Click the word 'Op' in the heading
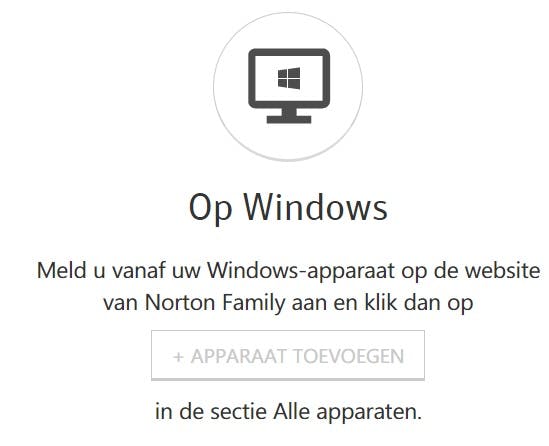549x446 pixels. [x=210, y=208]
